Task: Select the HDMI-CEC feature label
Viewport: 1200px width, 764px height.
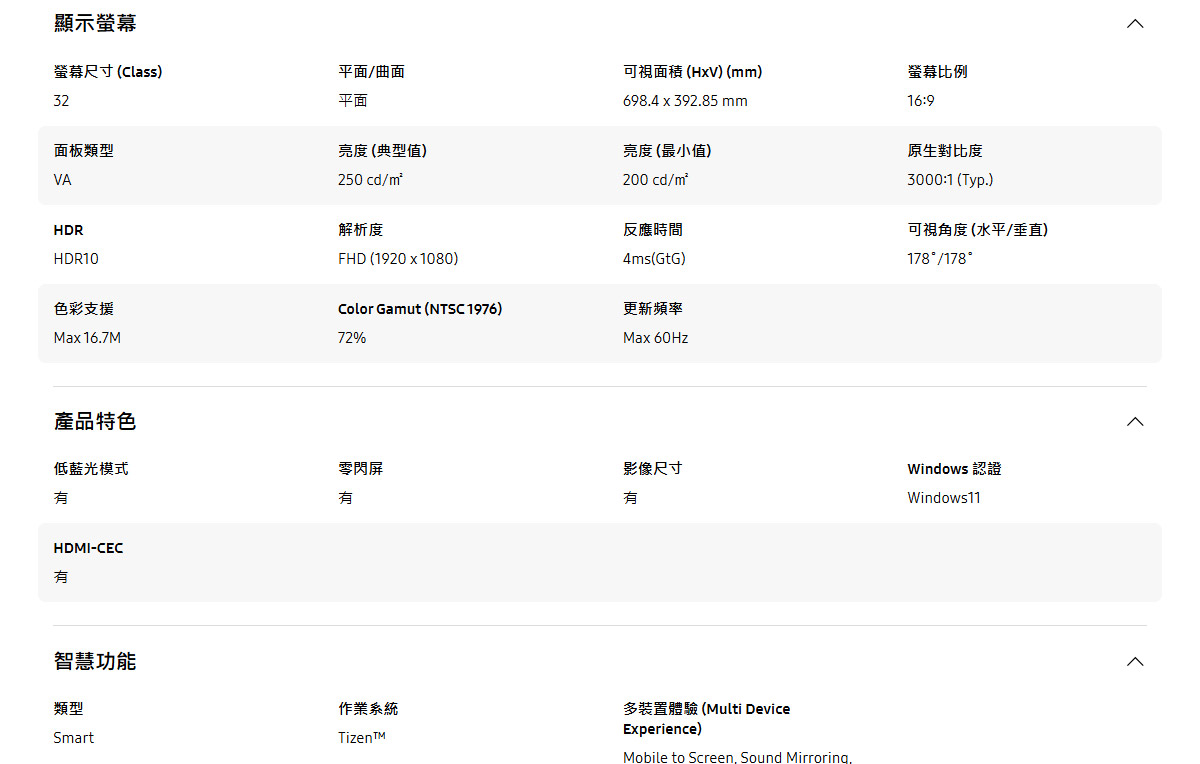Action: click(88, 547)
